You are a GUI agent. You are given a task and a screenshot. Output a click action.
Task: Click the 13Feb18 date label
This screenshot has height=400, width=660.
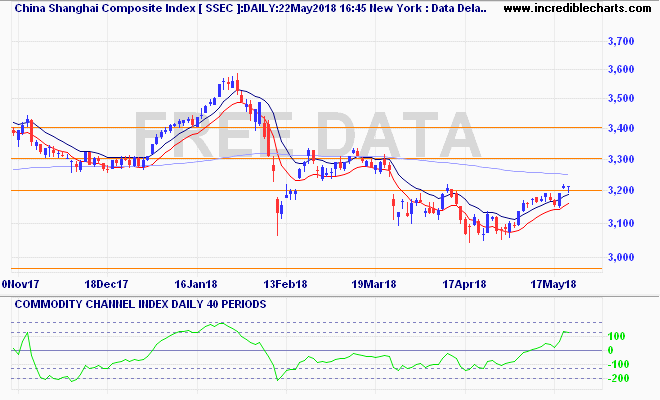pyautogui.click(x=285, y=284)
